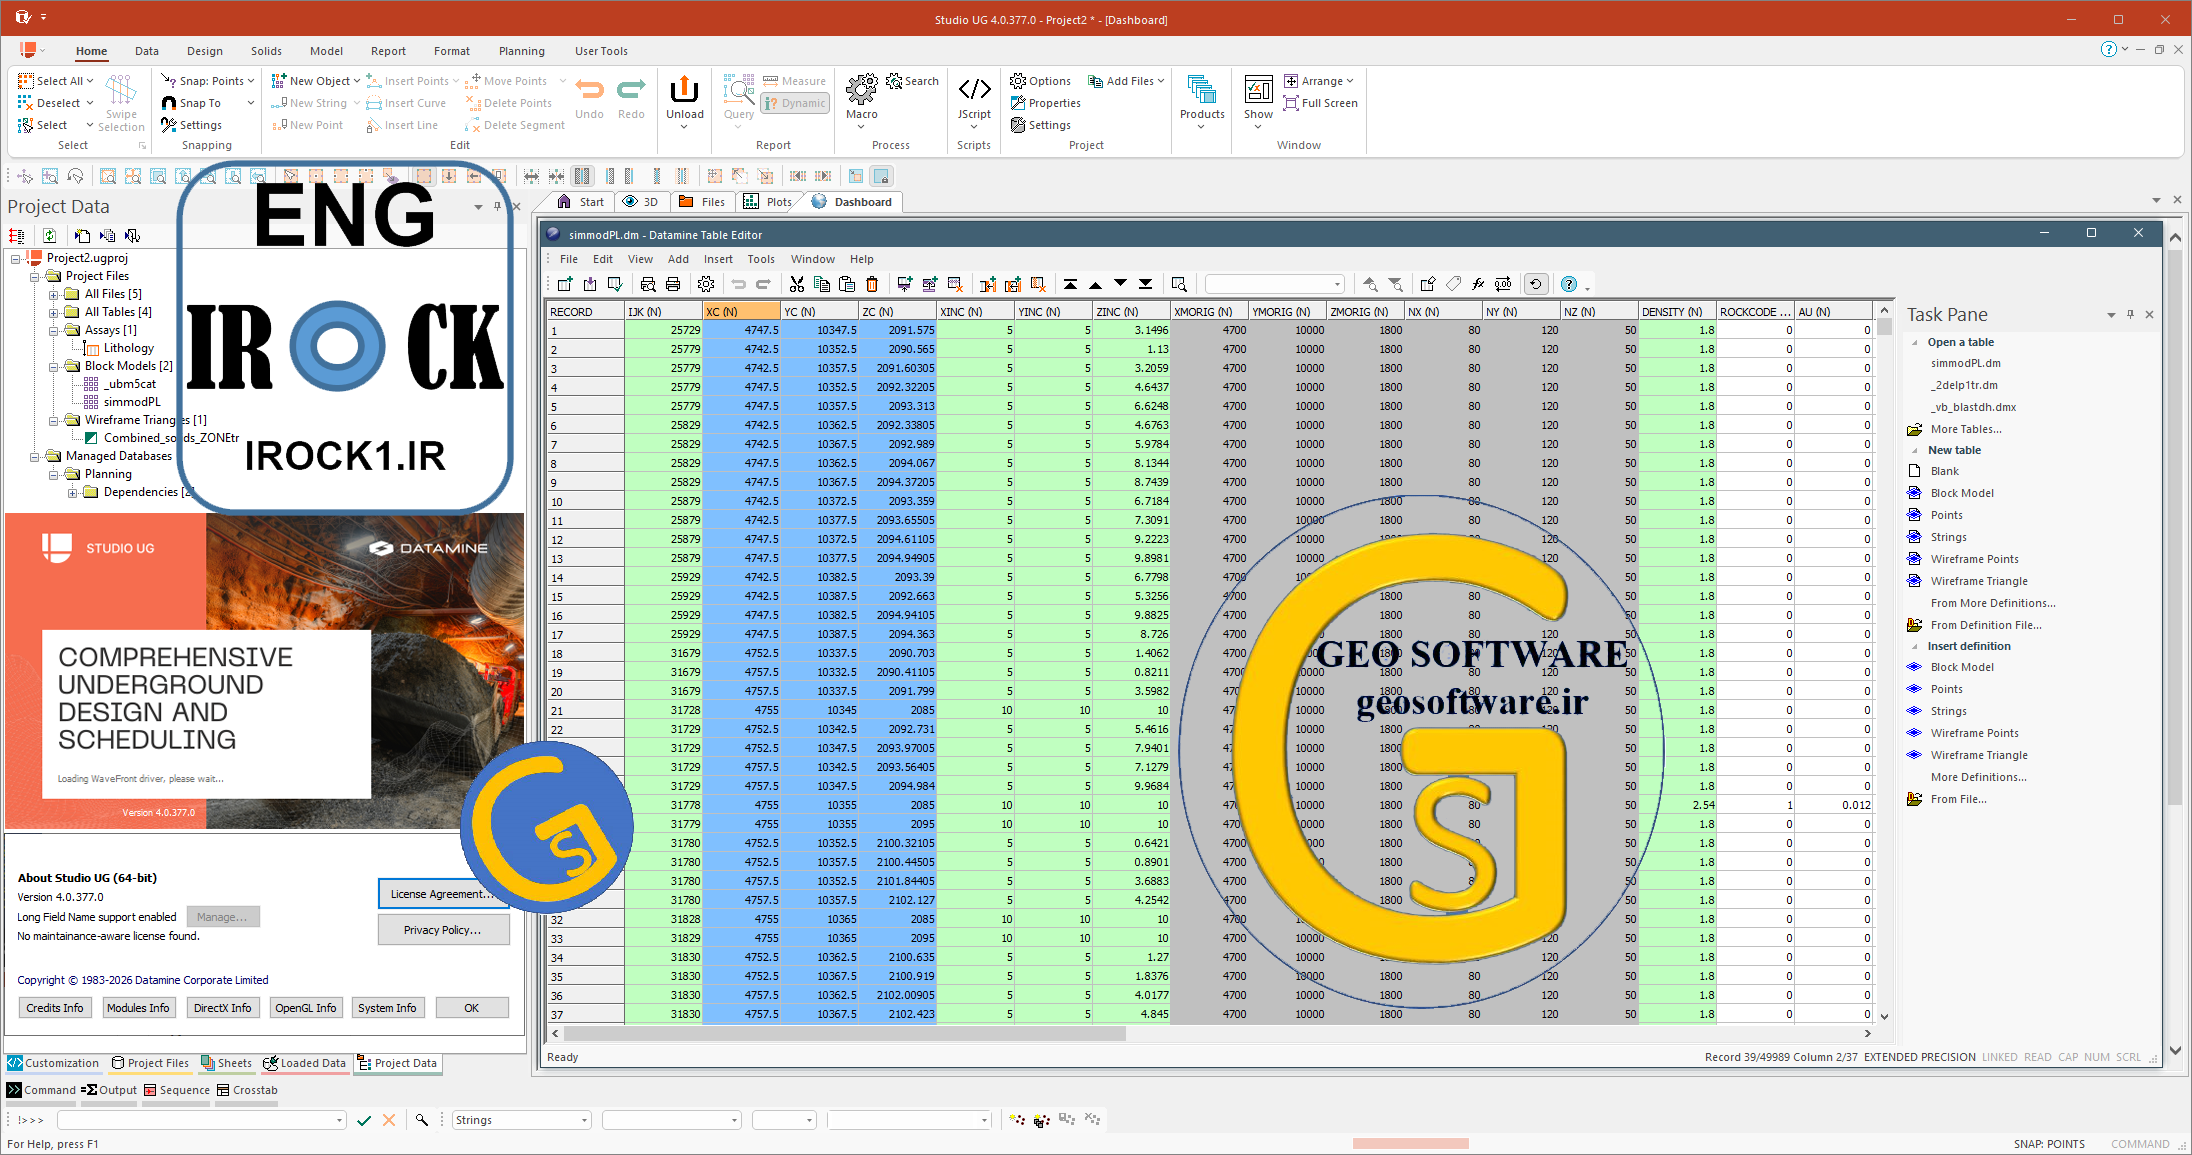Click the Swipe Selection tool
Viewport: 2192px width, 1155px height.
[121, 103]
